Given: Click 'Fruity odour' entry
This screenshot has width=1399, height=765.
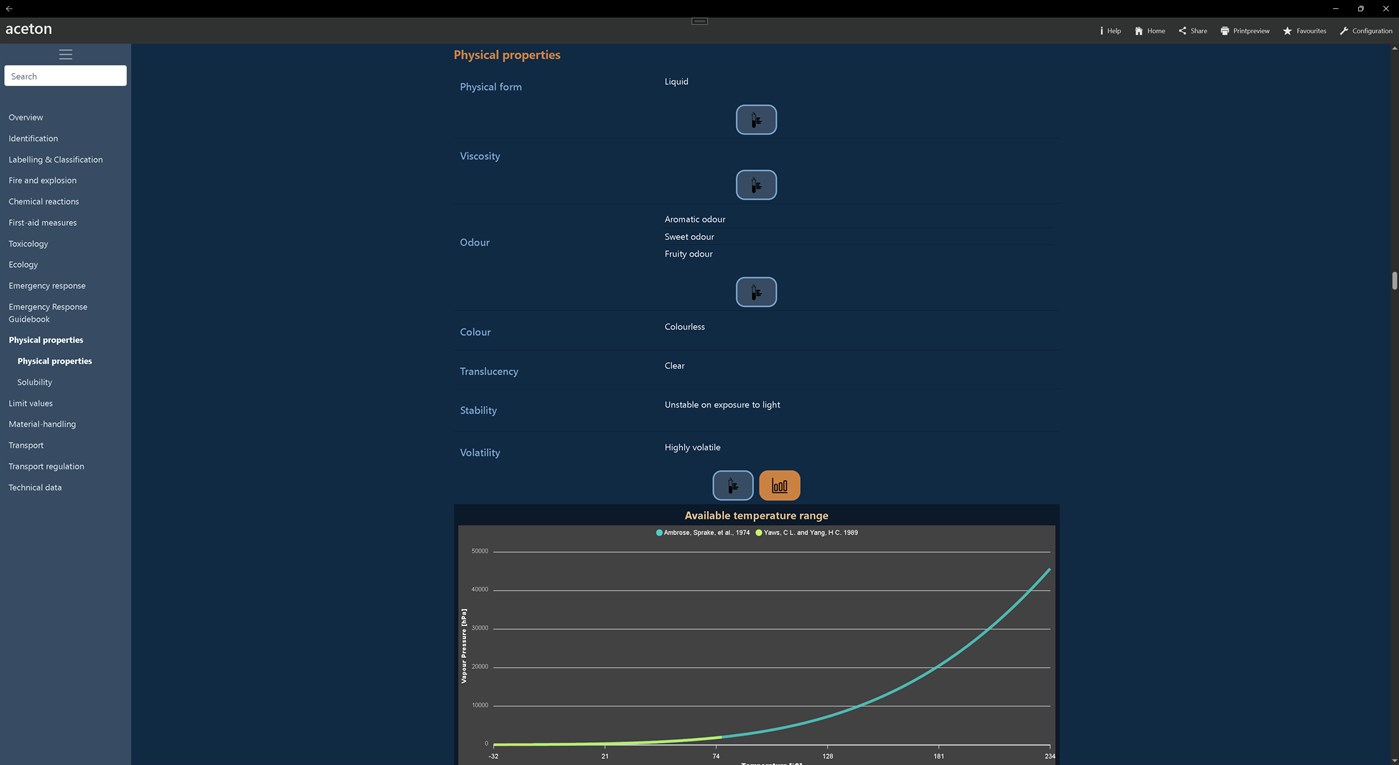Looking at the screenshot, I should click(688, 254).
